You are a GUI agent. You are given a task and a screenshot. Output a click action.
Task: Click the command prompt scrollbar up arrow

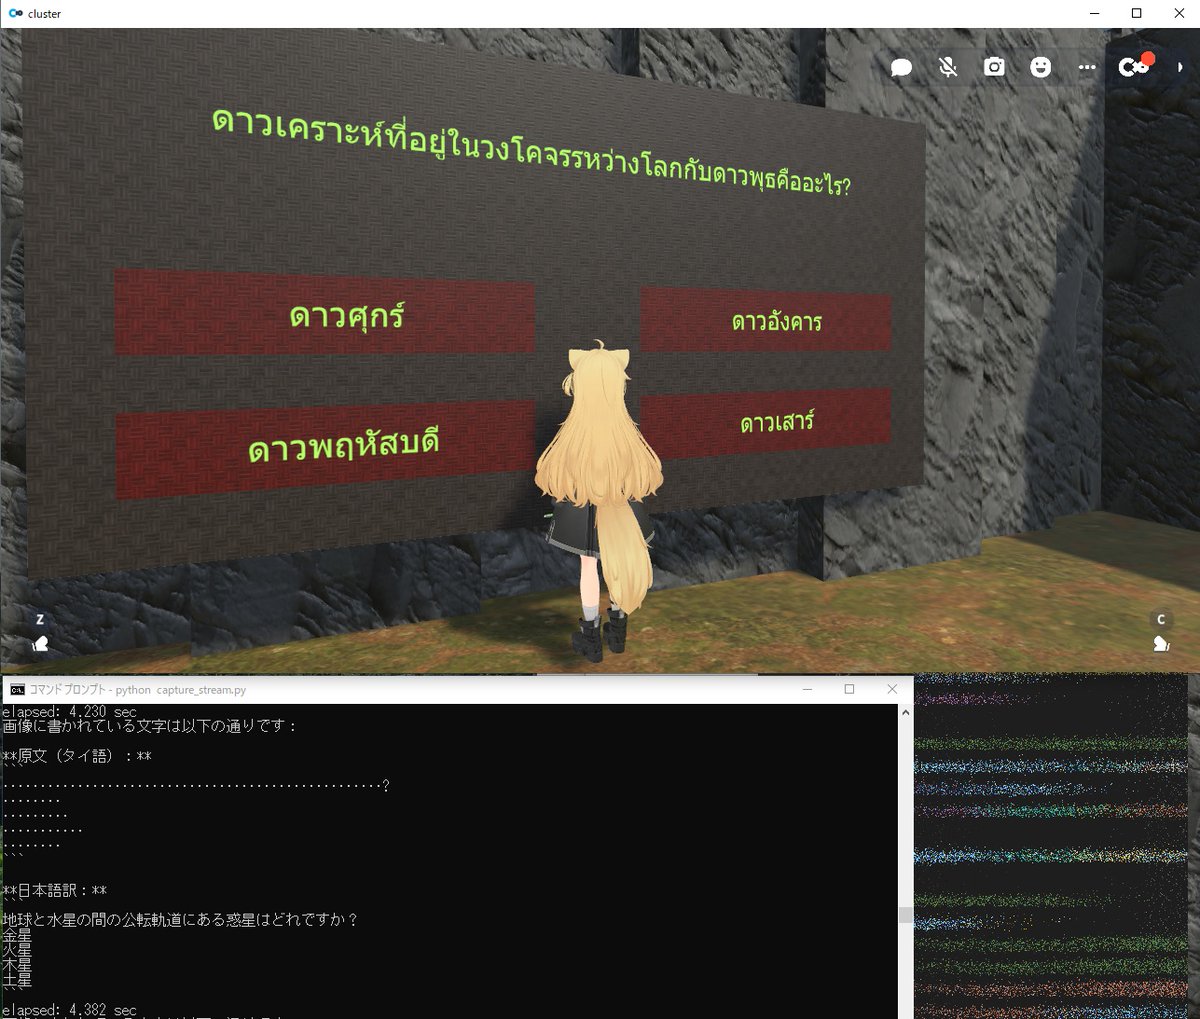[x=906, y=712]
